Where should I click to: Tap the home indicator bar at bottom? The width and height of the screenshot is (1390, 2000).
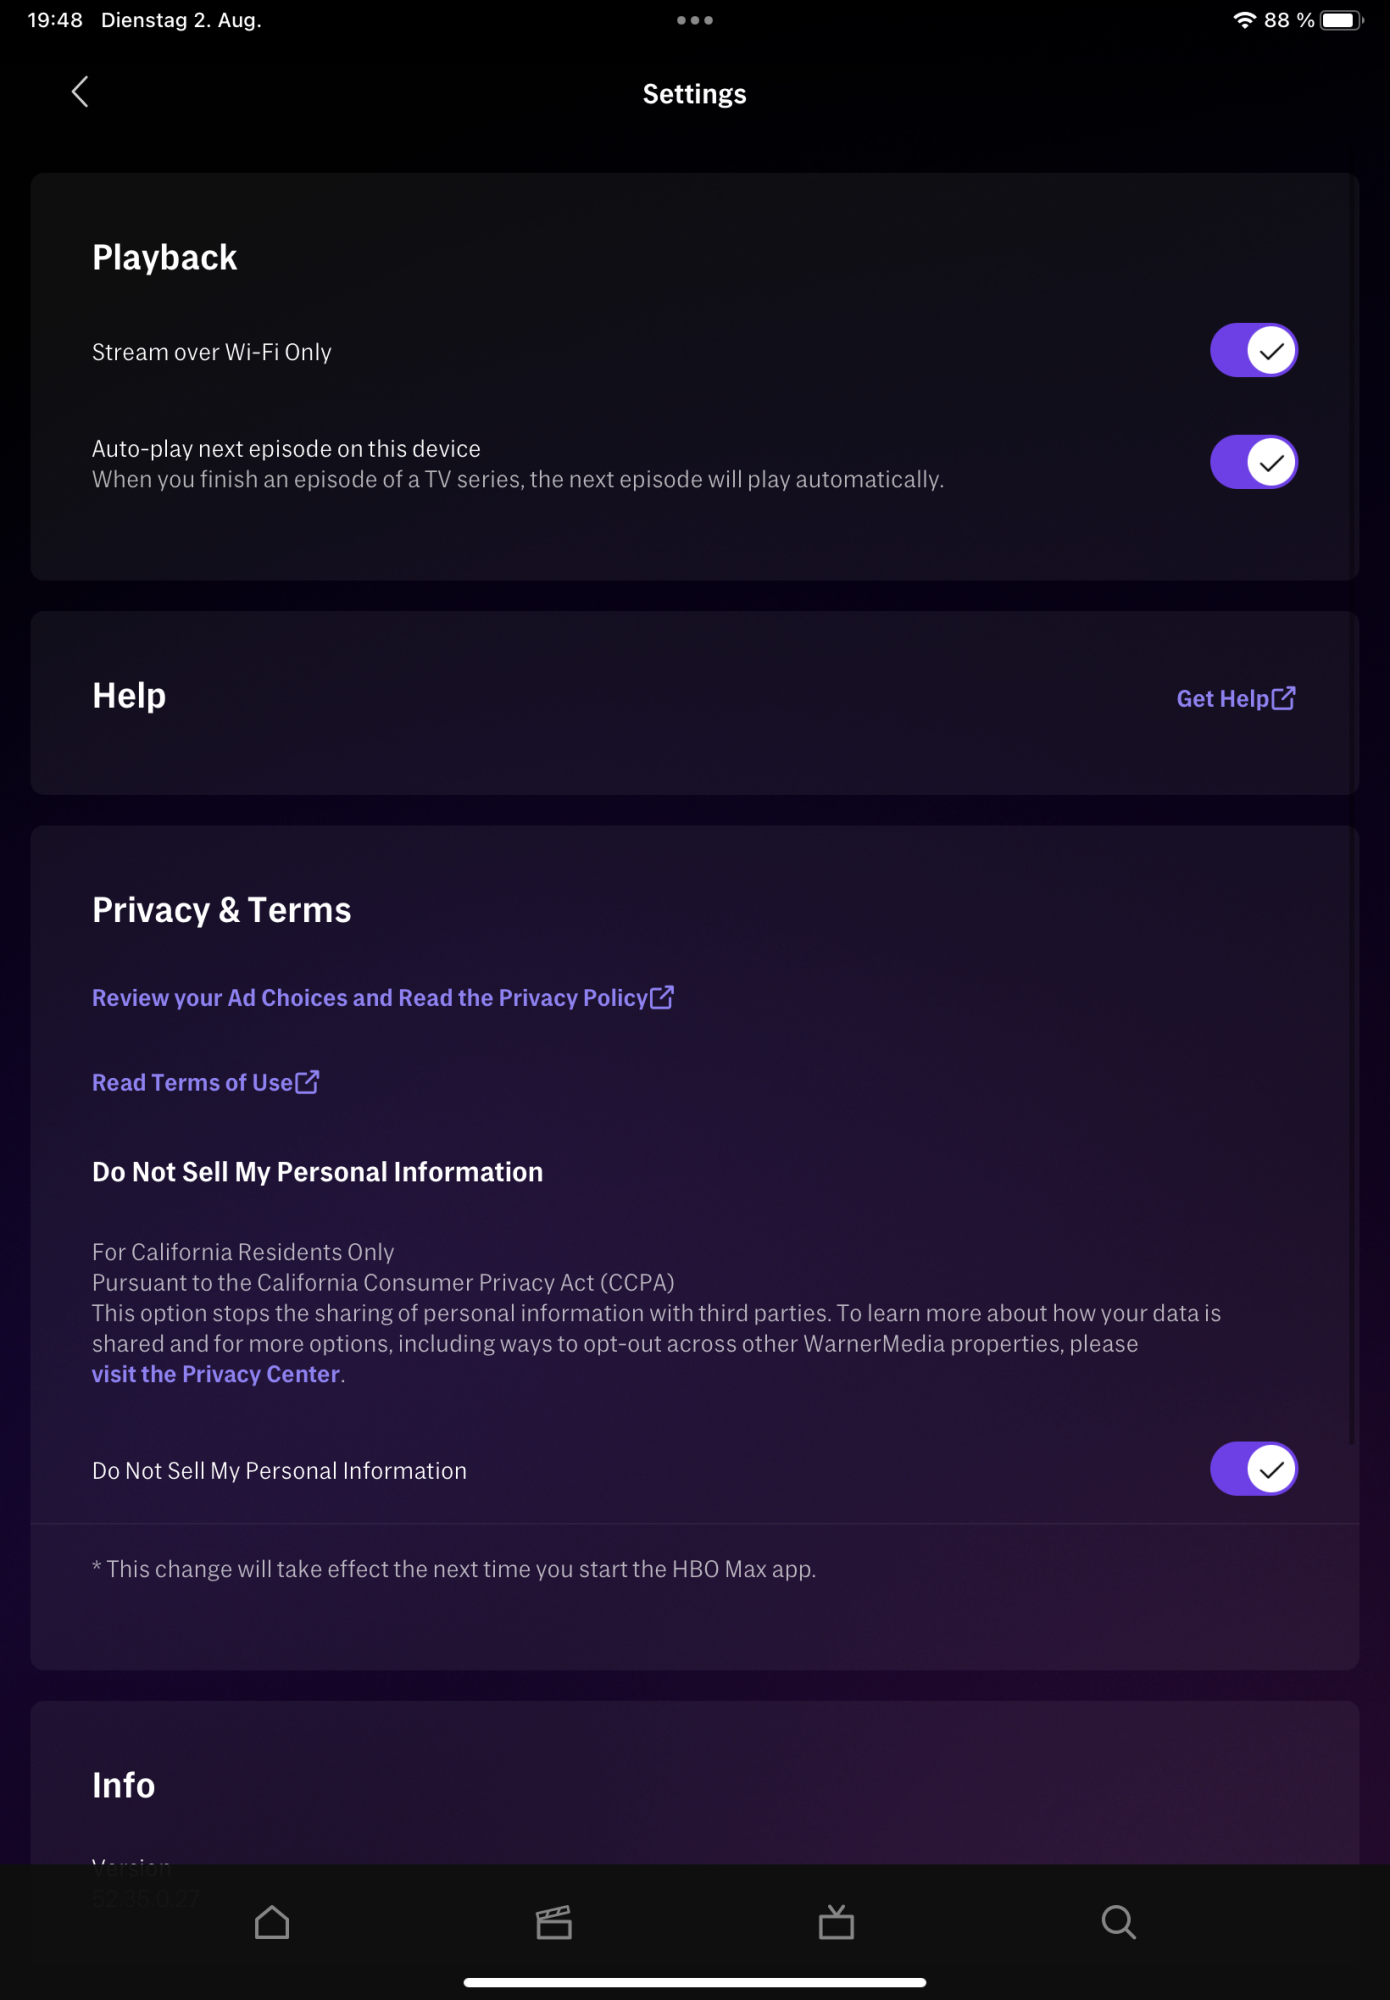pyautogui.click(x=694, y=1982)
